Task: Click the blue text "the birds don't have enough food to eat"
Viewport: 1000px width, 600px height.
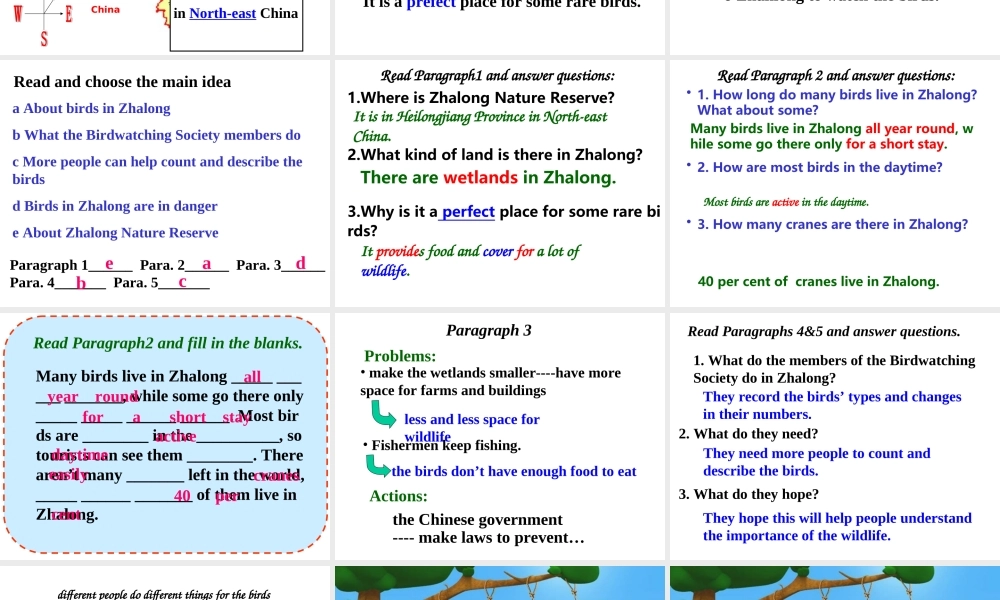Action: pos(514,471)
